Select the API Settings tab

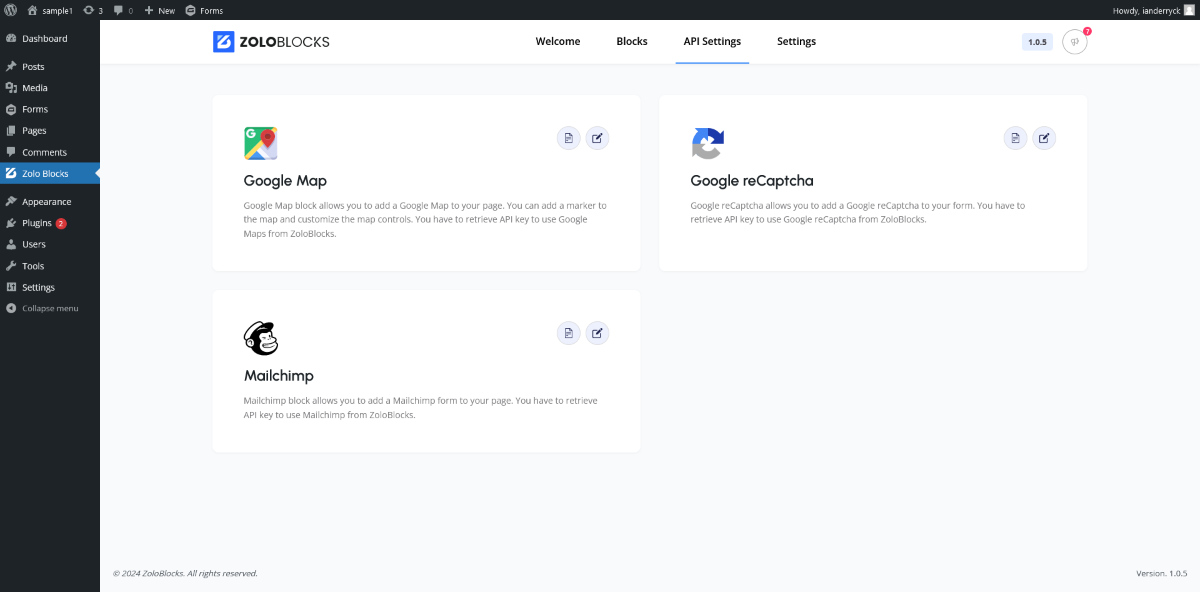[712, 42]
